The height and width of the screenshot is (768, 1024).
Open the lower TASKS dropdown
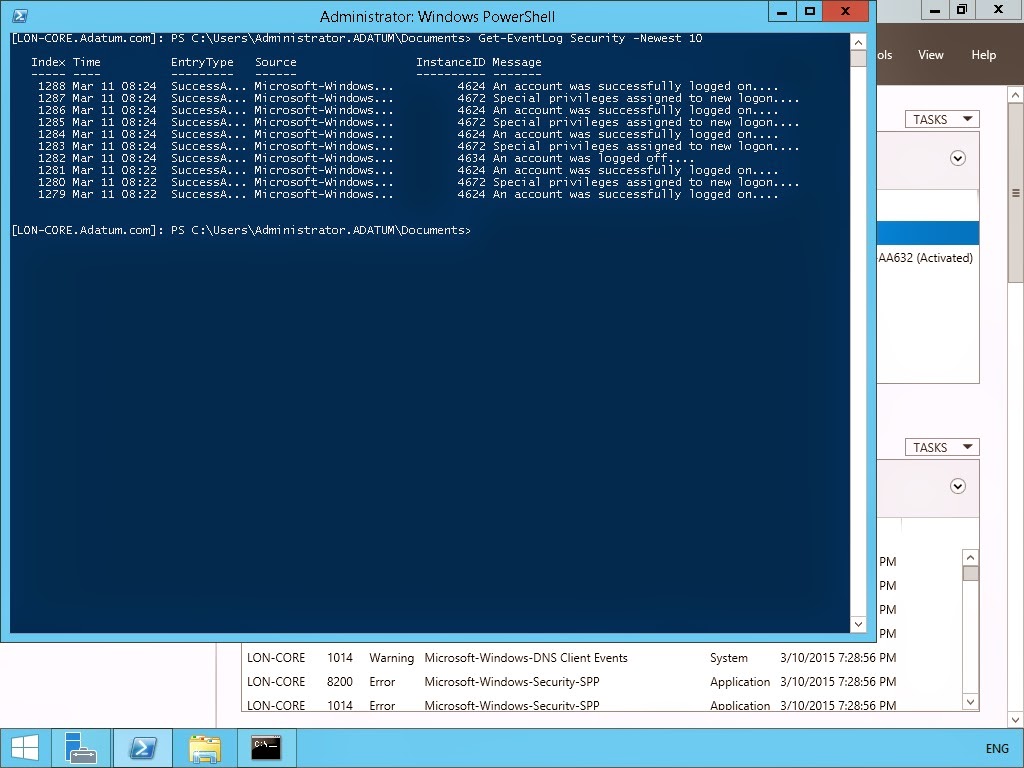pos(940,446)
